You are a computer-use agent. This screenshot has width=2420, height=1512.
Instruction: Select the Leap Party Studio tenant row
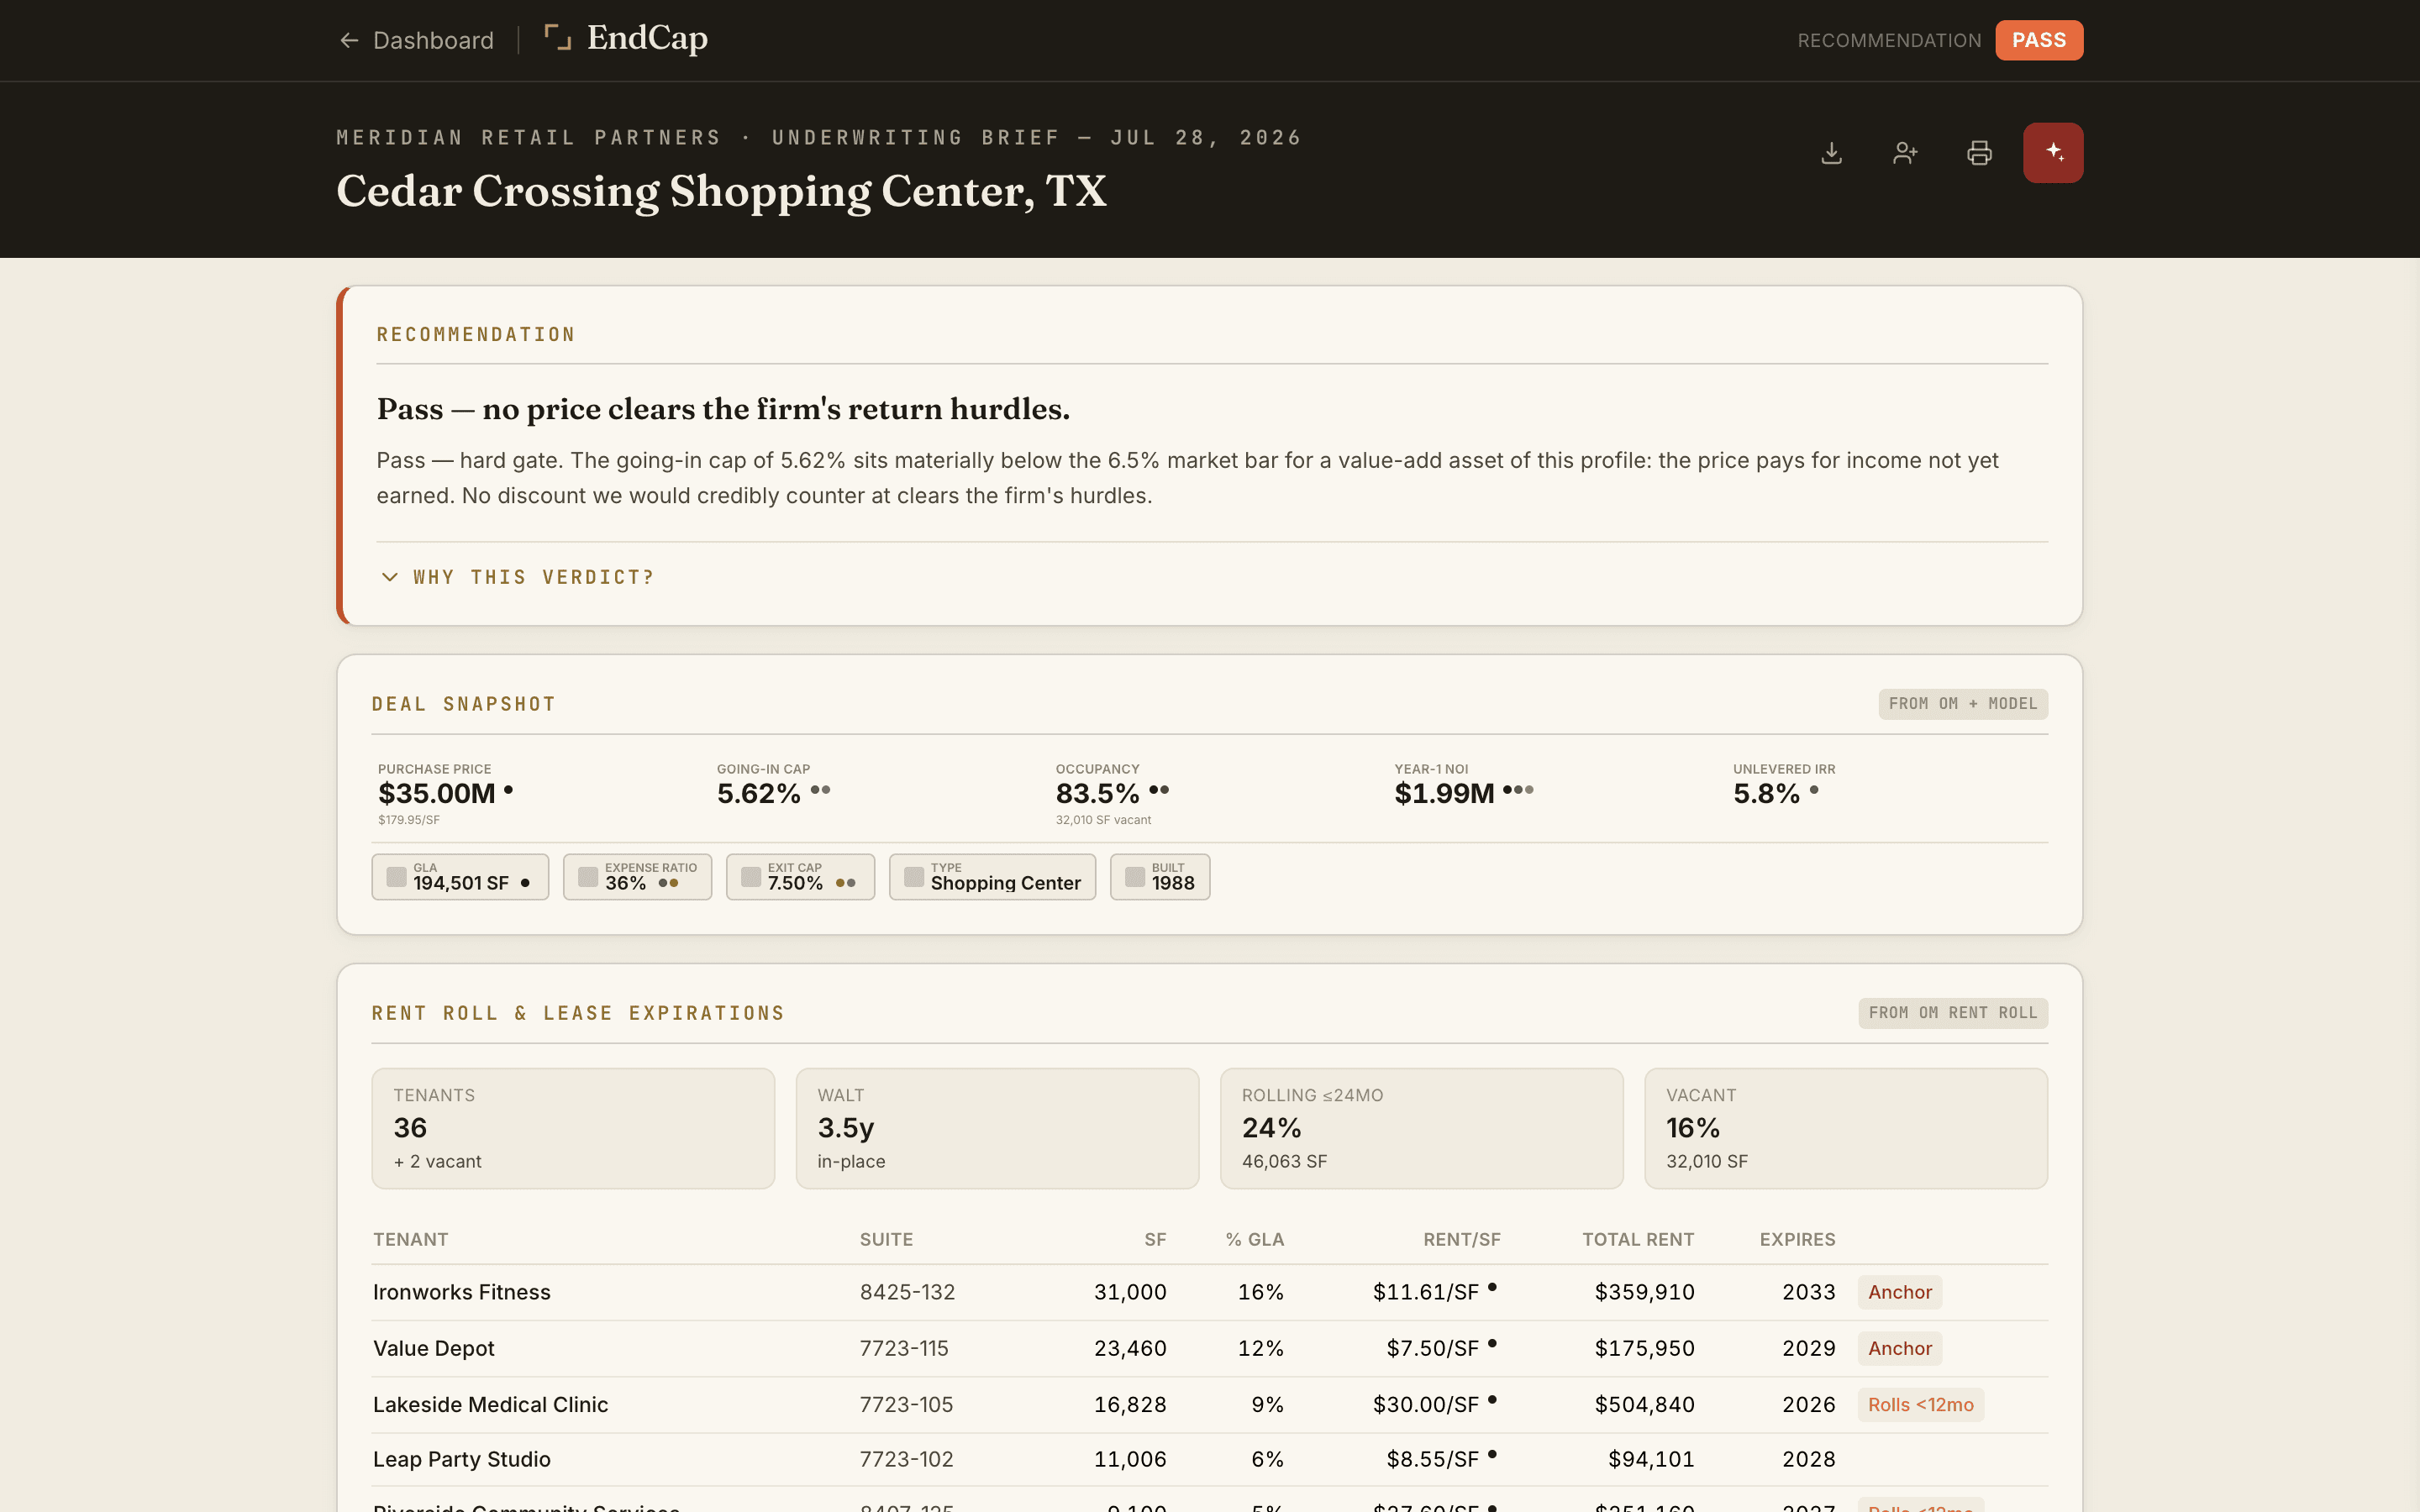(1210, 1459)
